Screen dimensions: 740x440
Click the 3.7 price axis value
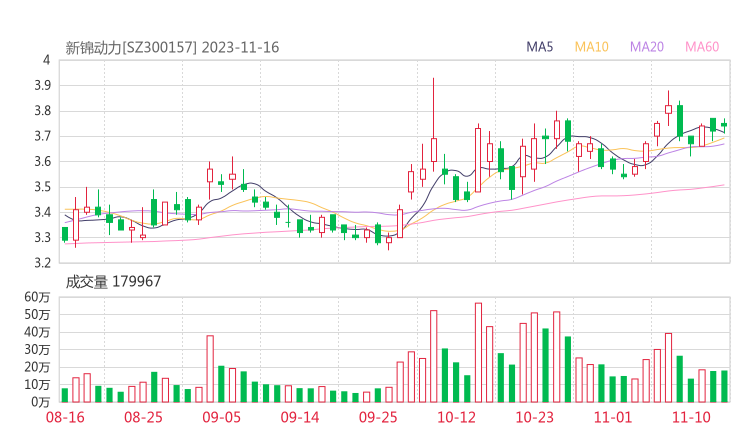(42, 136)
